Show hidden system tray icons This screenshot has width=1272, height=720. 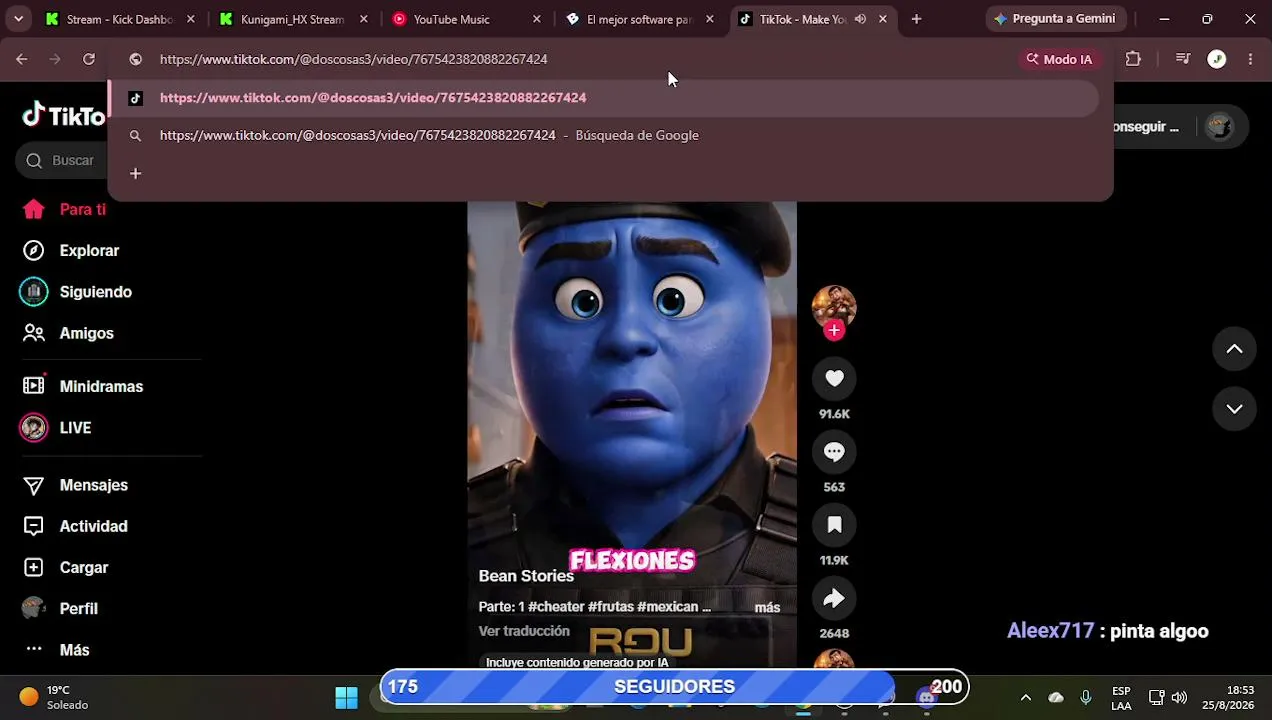(x=1025, y=697)
